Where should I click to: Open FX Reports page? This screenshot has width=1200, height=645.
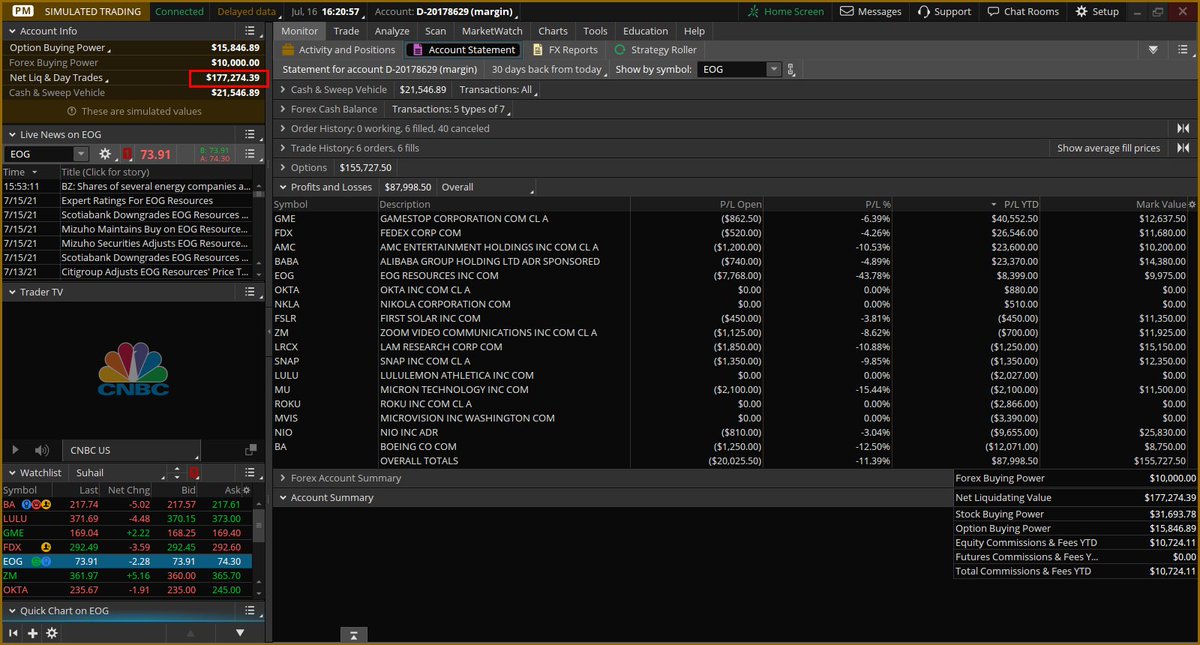(x=565, y=49)
